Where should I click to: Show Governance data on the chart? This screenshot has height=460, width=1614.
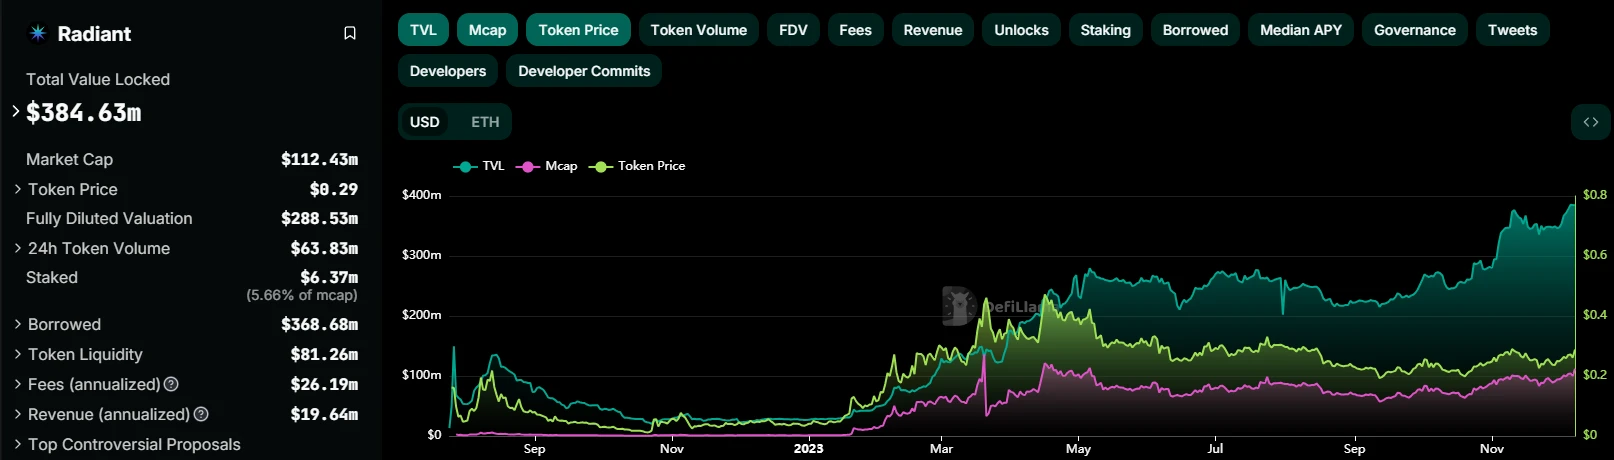1414,30
